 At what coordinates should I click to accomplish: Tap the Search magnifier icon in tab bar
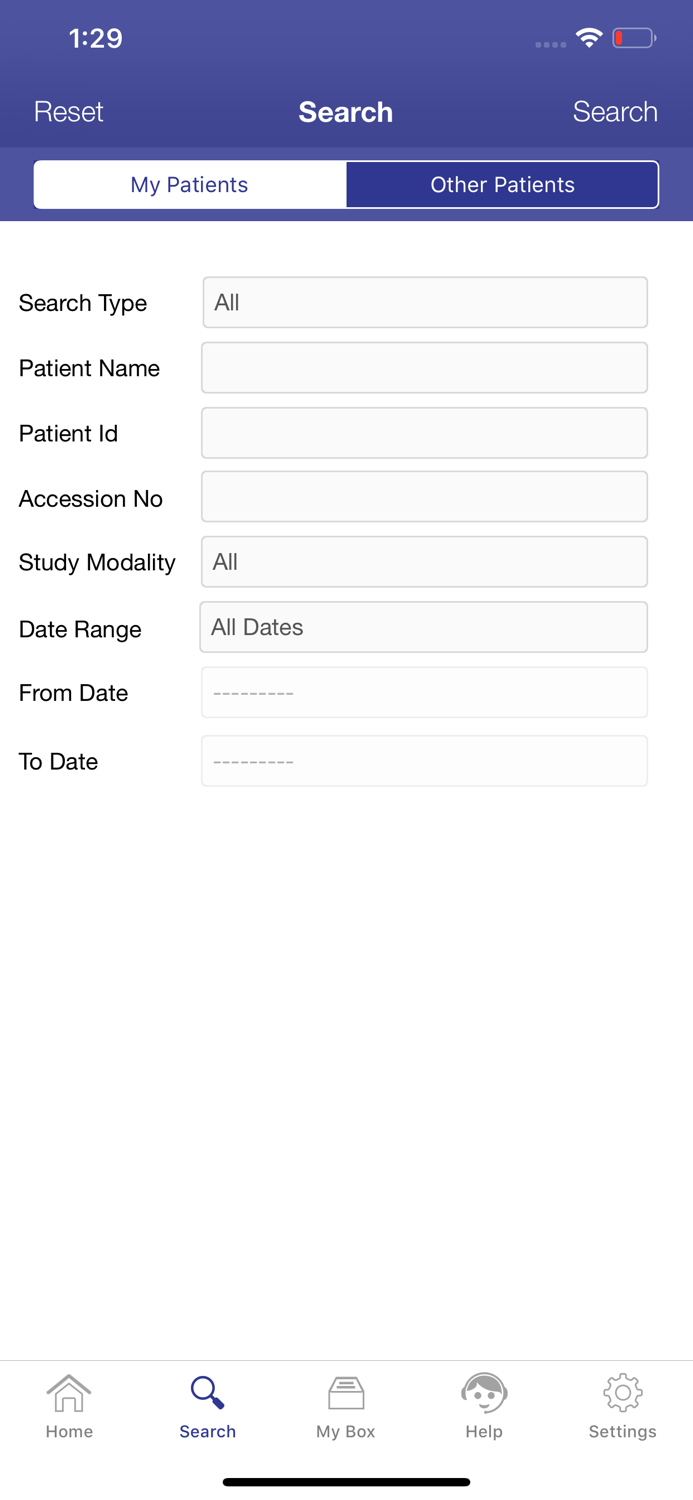click(x=207, y=1393)
